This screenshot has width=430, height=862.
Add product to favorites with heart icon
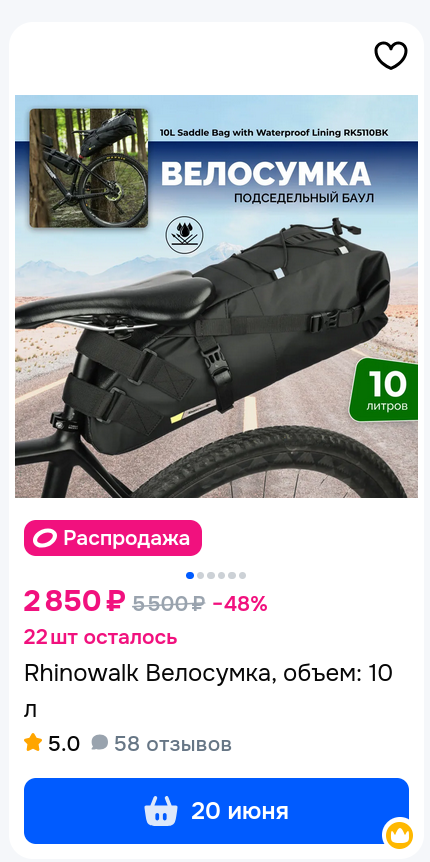pos(390,56)
